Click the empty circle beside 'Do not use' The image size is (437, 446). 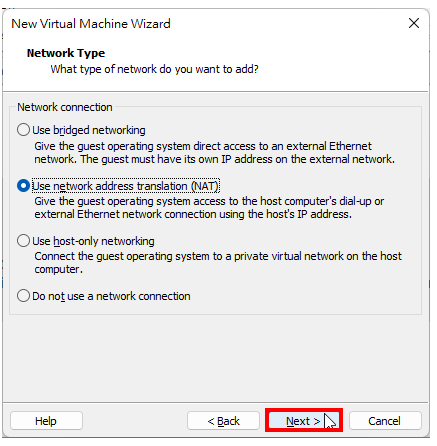[x=23, y=296]
